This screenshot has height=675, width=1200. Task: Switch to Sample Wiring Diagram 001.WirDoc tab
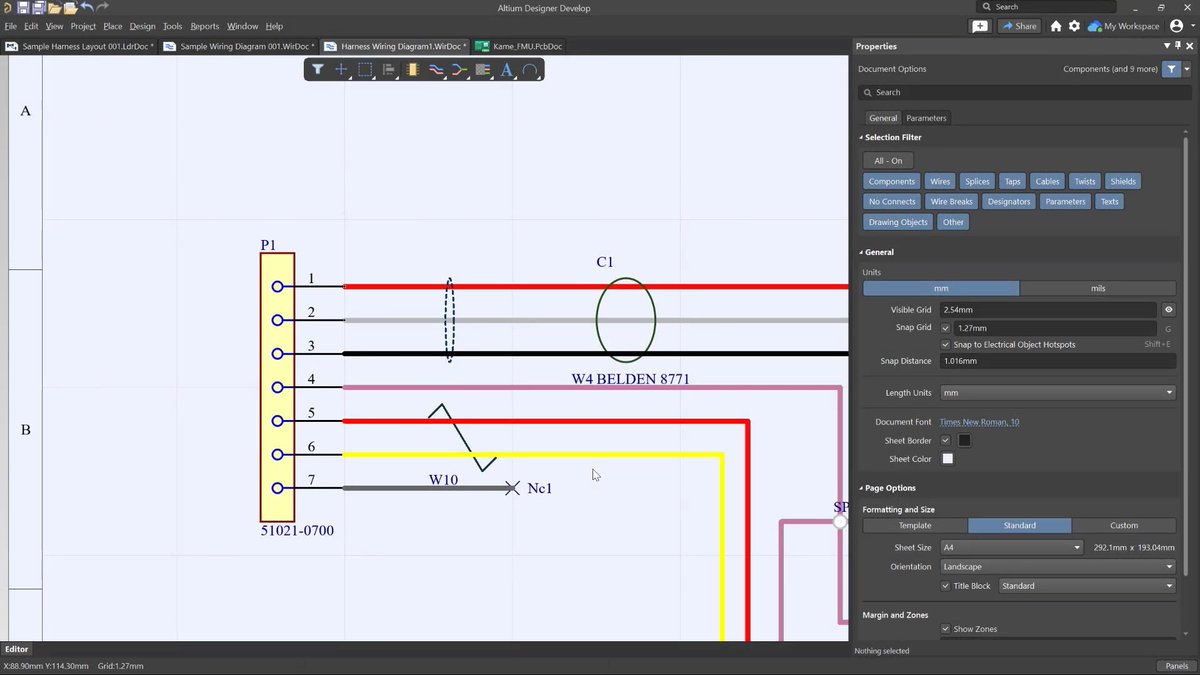pos(240,46)
